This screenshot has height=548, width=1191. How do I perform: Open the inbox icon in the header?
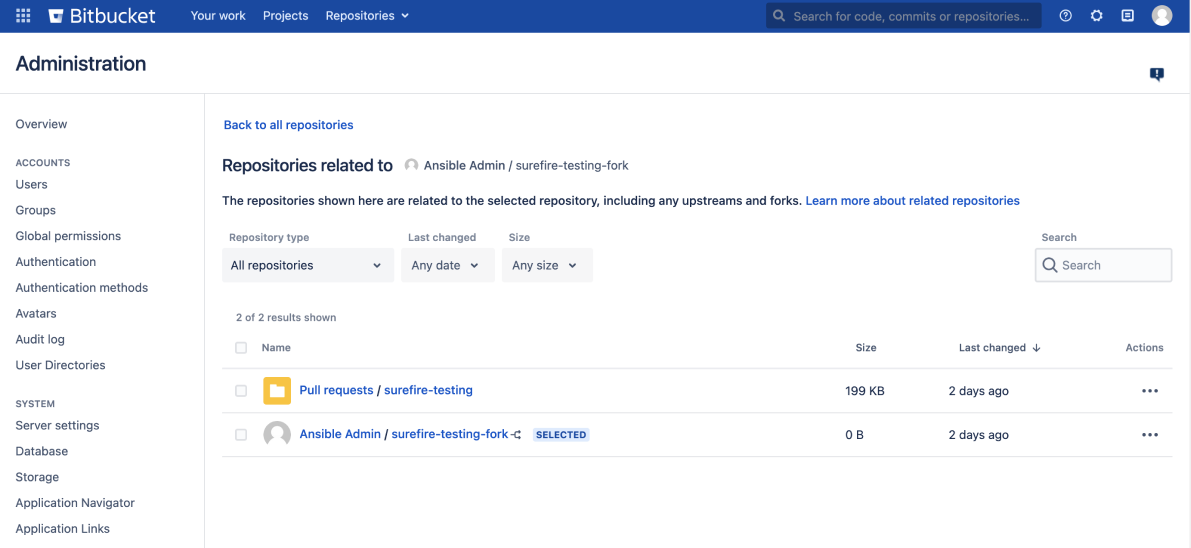click(1128, 15)
